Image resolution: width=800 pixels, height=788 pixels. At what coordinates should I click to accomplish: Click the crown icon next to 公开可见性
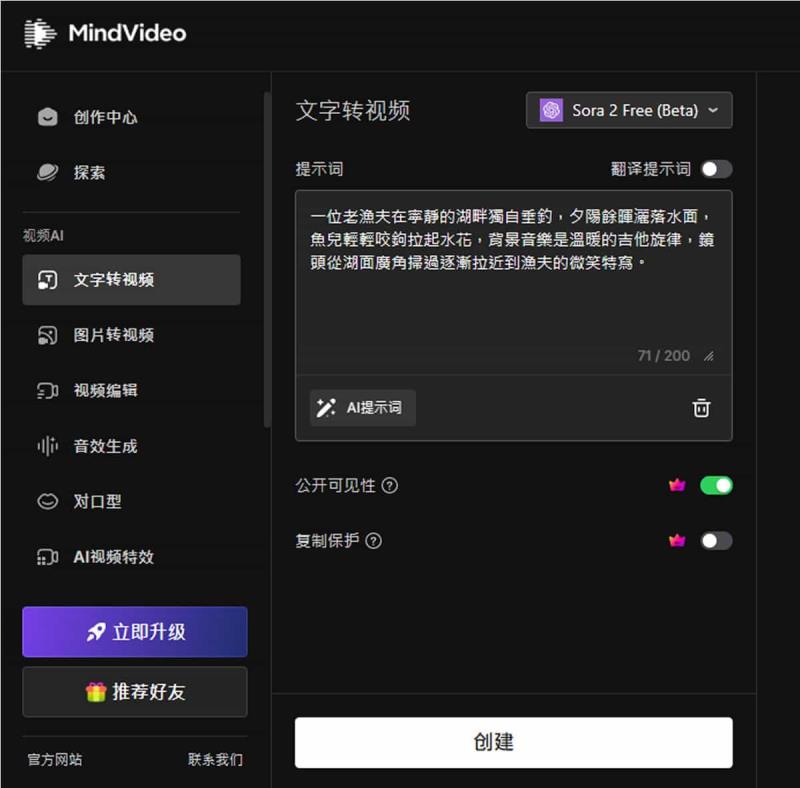point(677,486)
